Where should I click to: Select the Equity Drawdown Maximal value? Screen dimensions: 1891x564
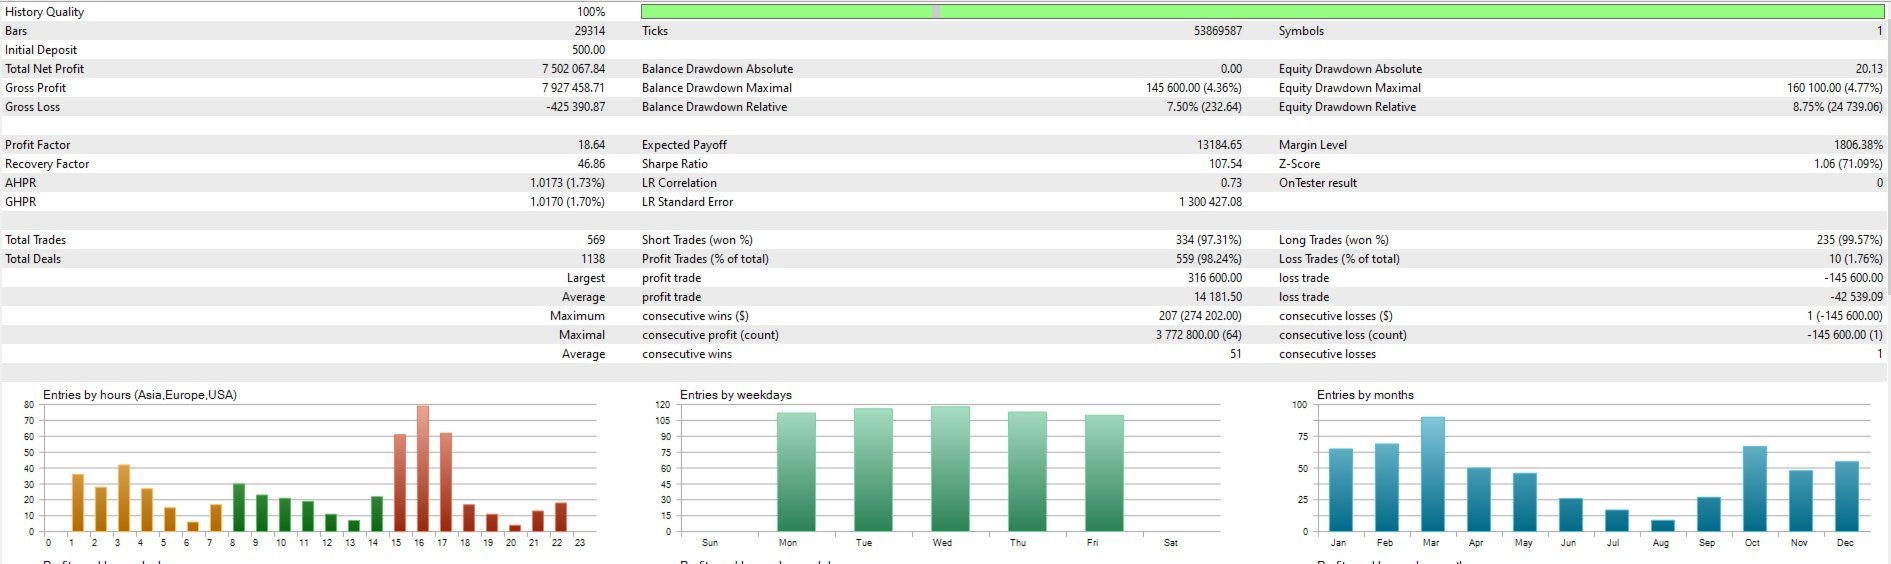click(x=1835, y=88)
